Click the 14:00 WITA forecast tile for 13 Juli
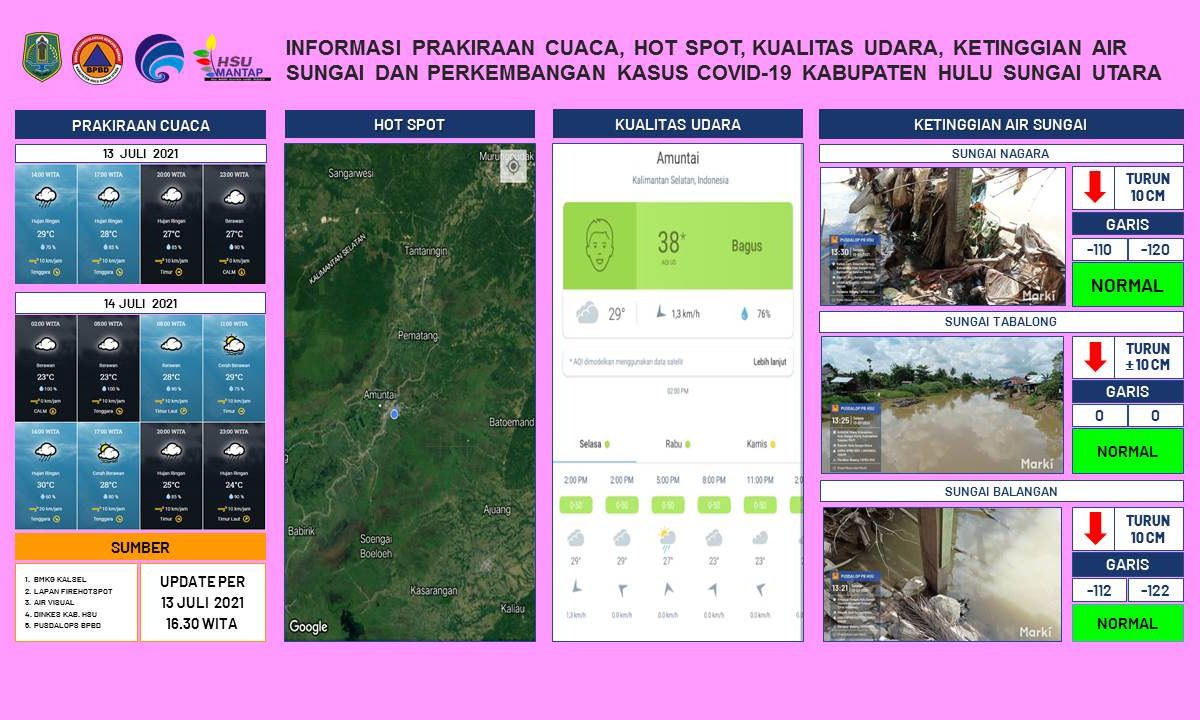Viewport: 1200px width, 720px height. (45, 224)
